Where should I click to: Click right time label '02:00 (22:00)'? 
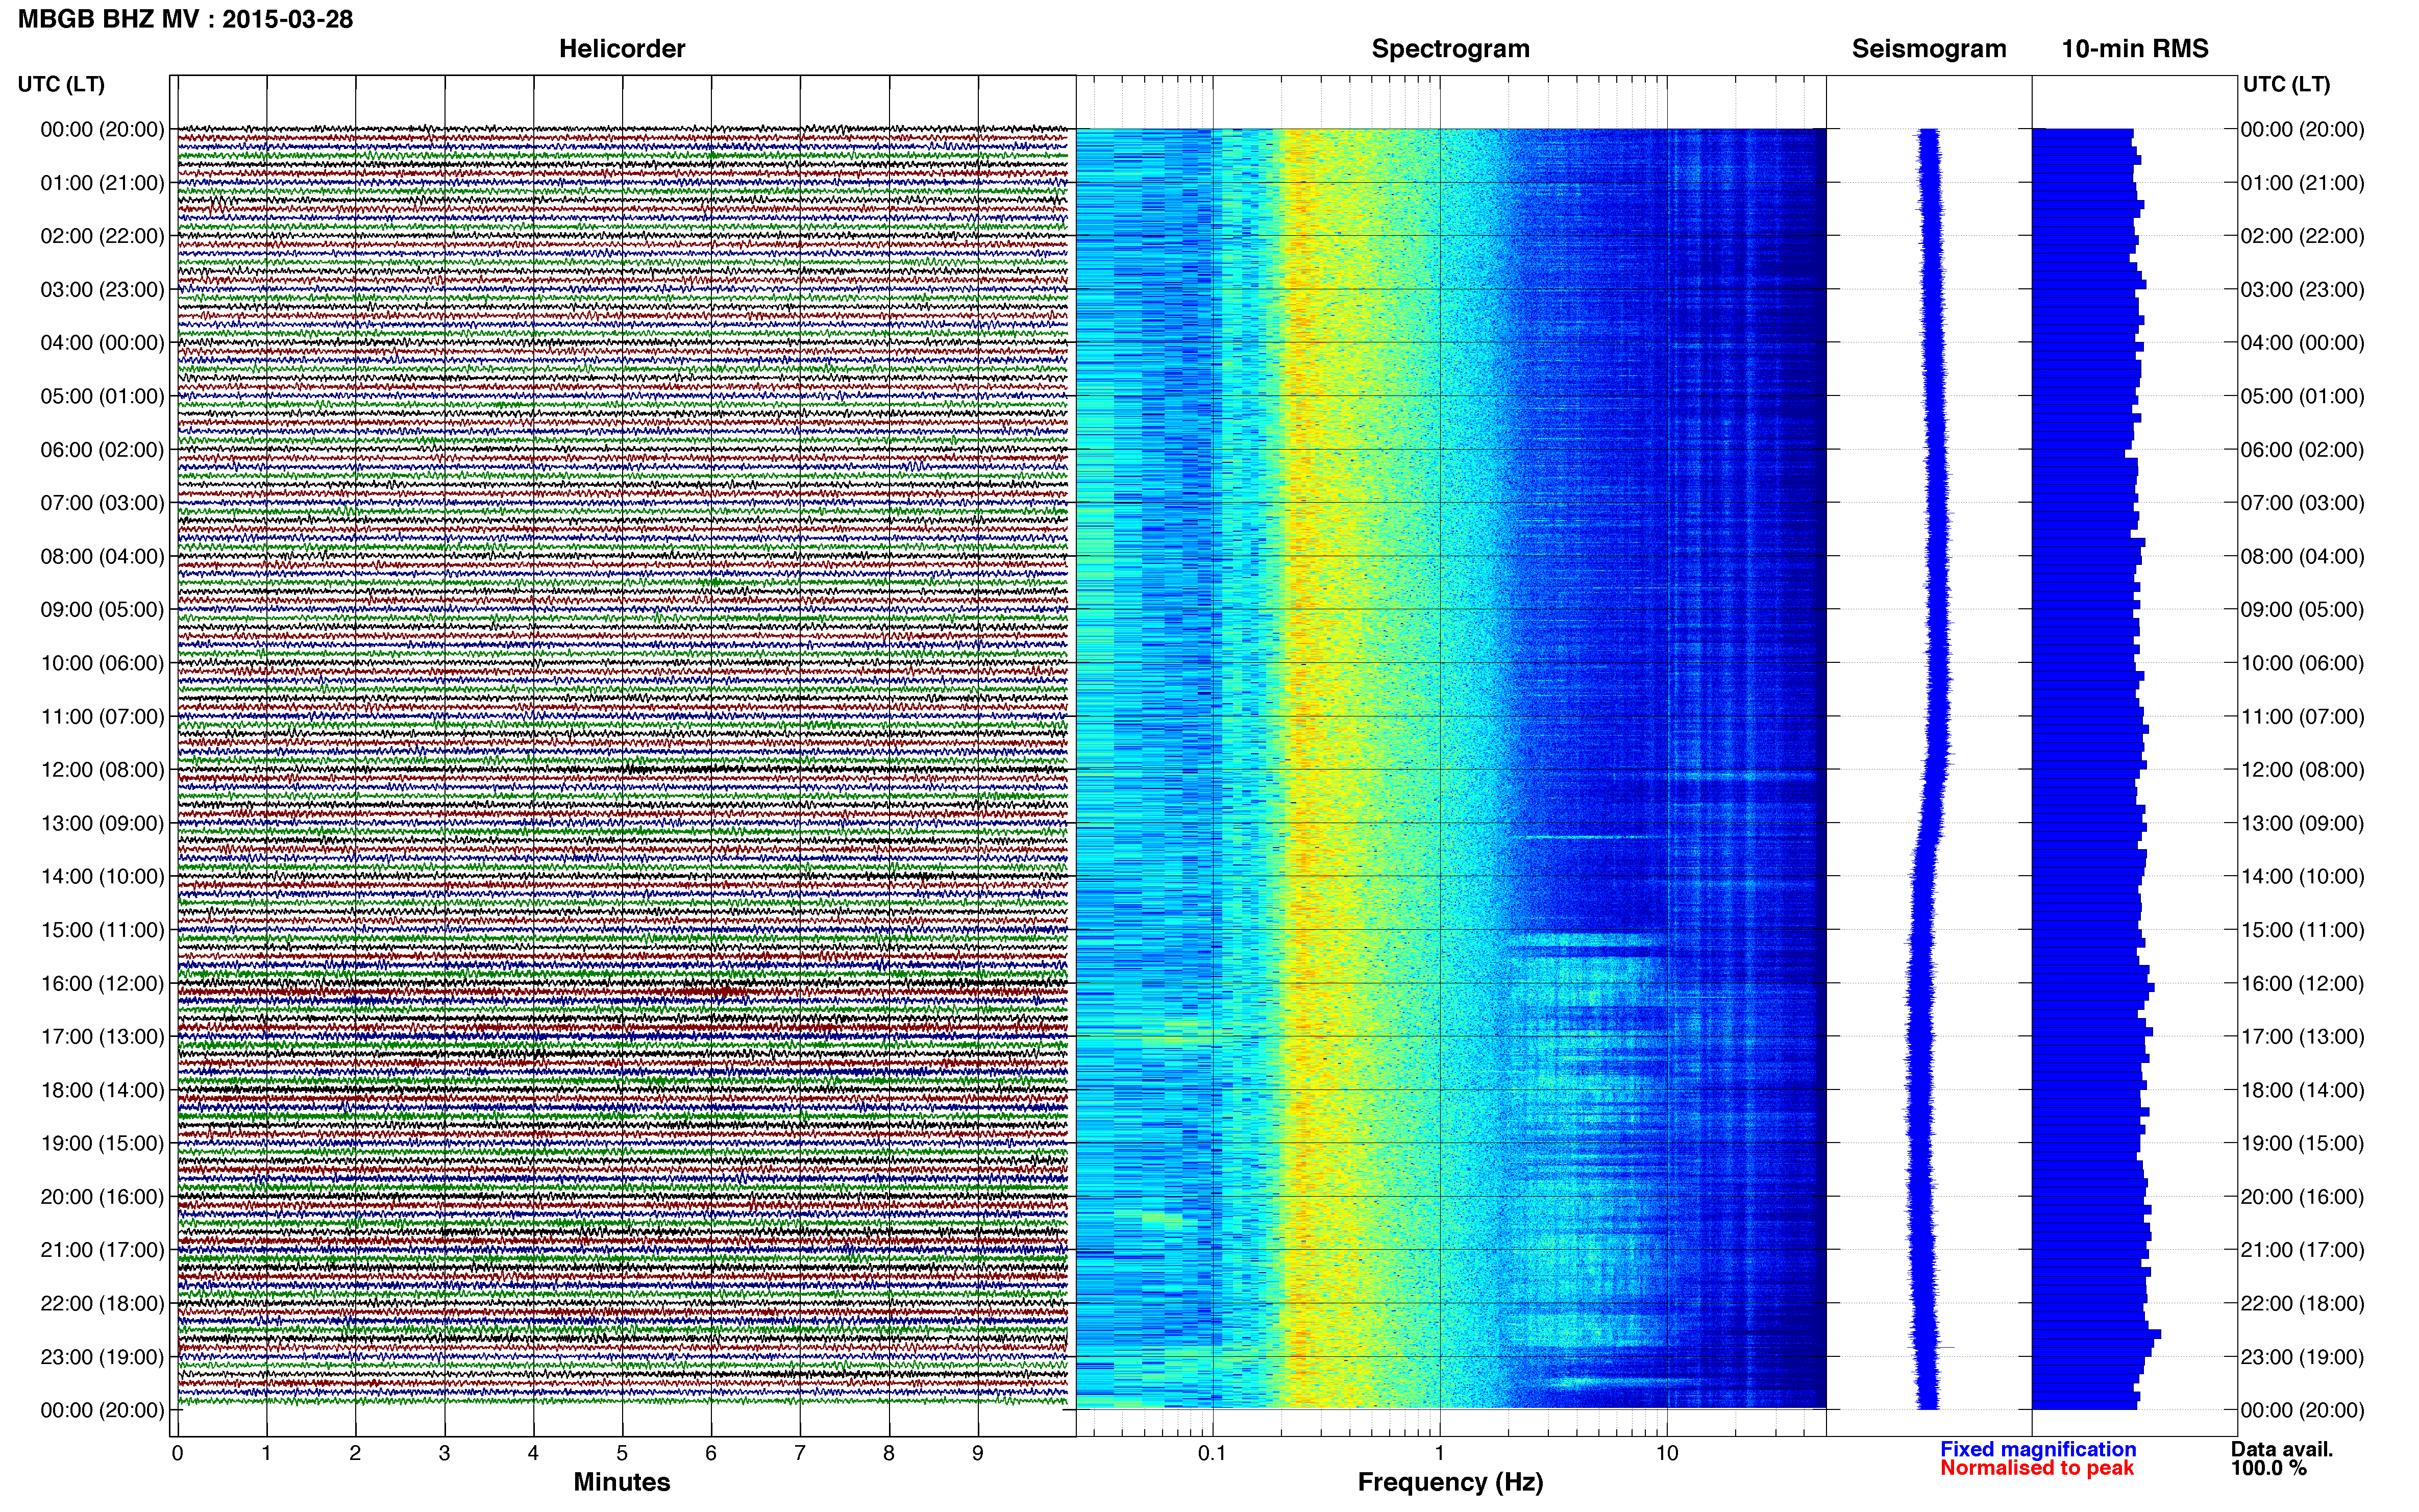(2302, 236)
